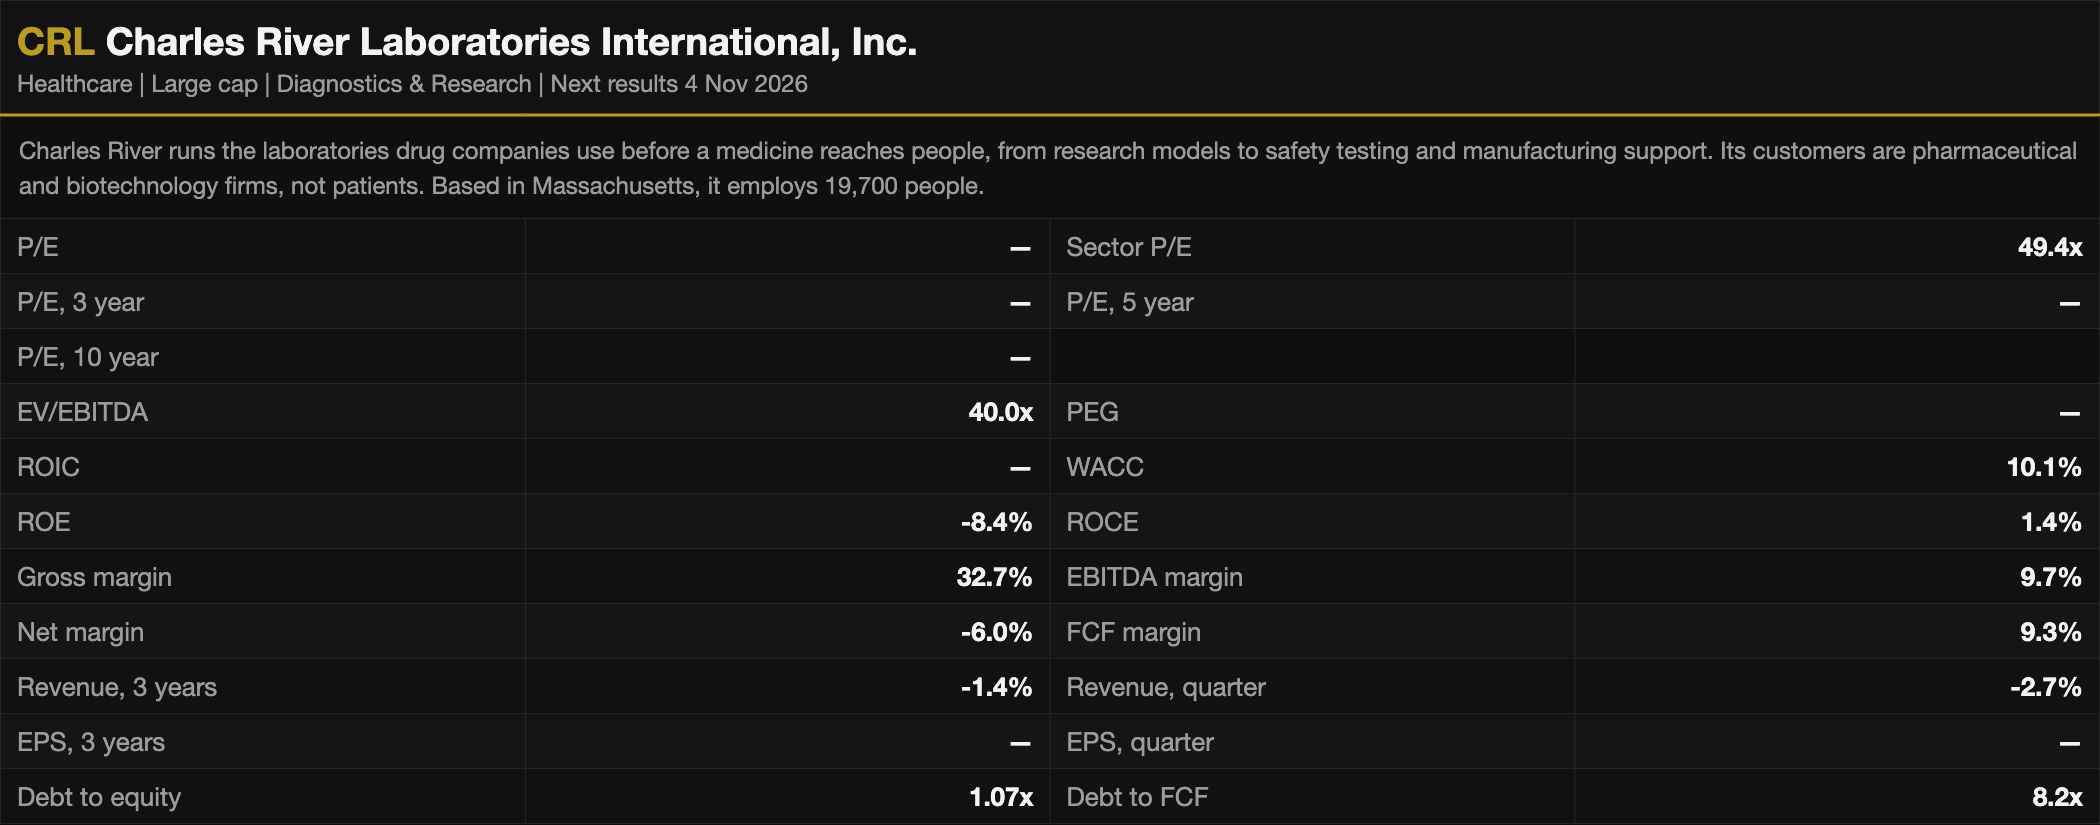
Task: Click the Charles River Laboratories company title
Action: click(x=511, y=42)
